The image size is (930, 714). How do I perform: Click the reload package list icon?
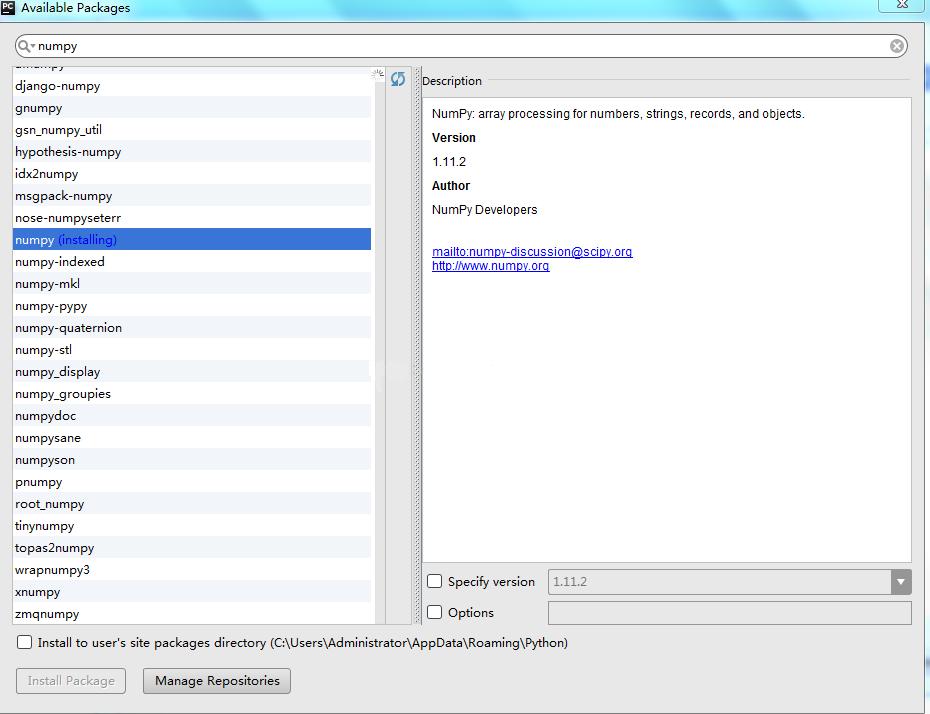tap(398, 79)
